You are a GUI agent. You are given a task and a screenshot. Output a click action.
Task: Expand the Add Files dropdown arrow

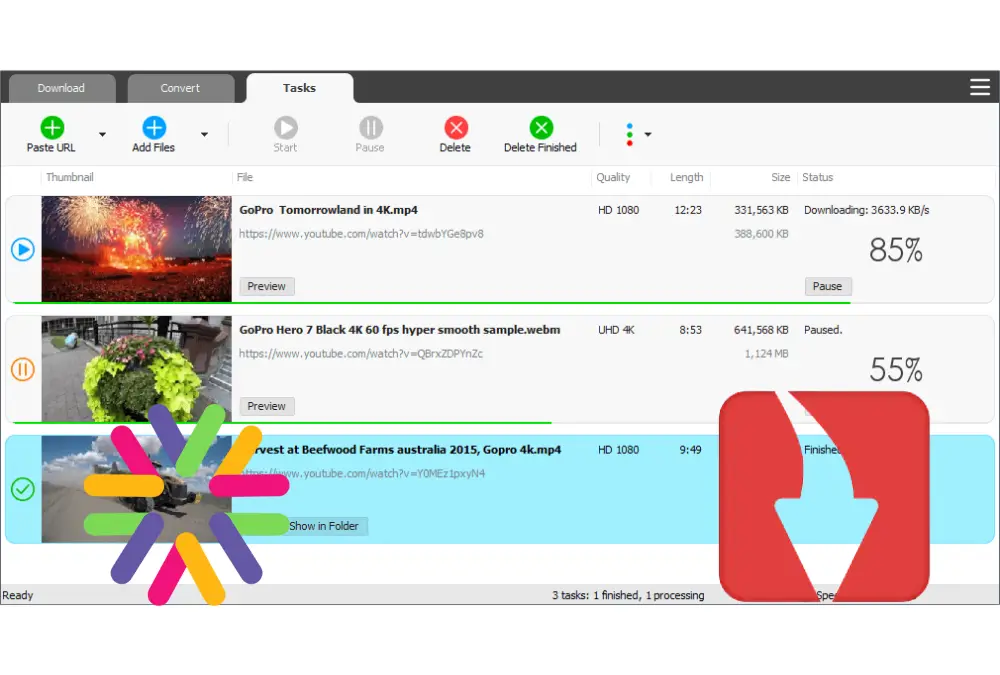click(204, 135)
